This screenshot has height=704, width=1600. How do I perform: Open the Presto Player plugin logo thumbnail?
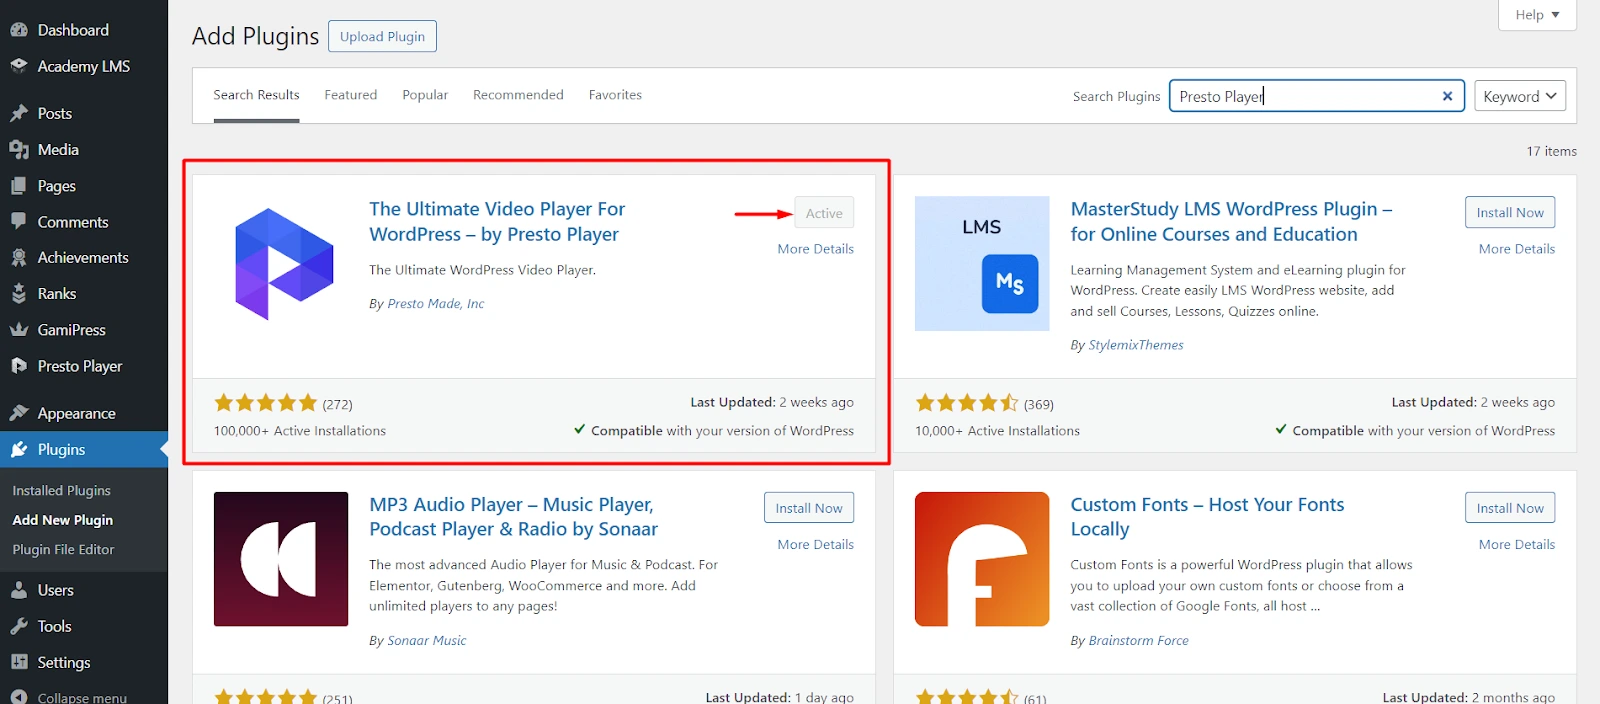(x=283, y=264)
